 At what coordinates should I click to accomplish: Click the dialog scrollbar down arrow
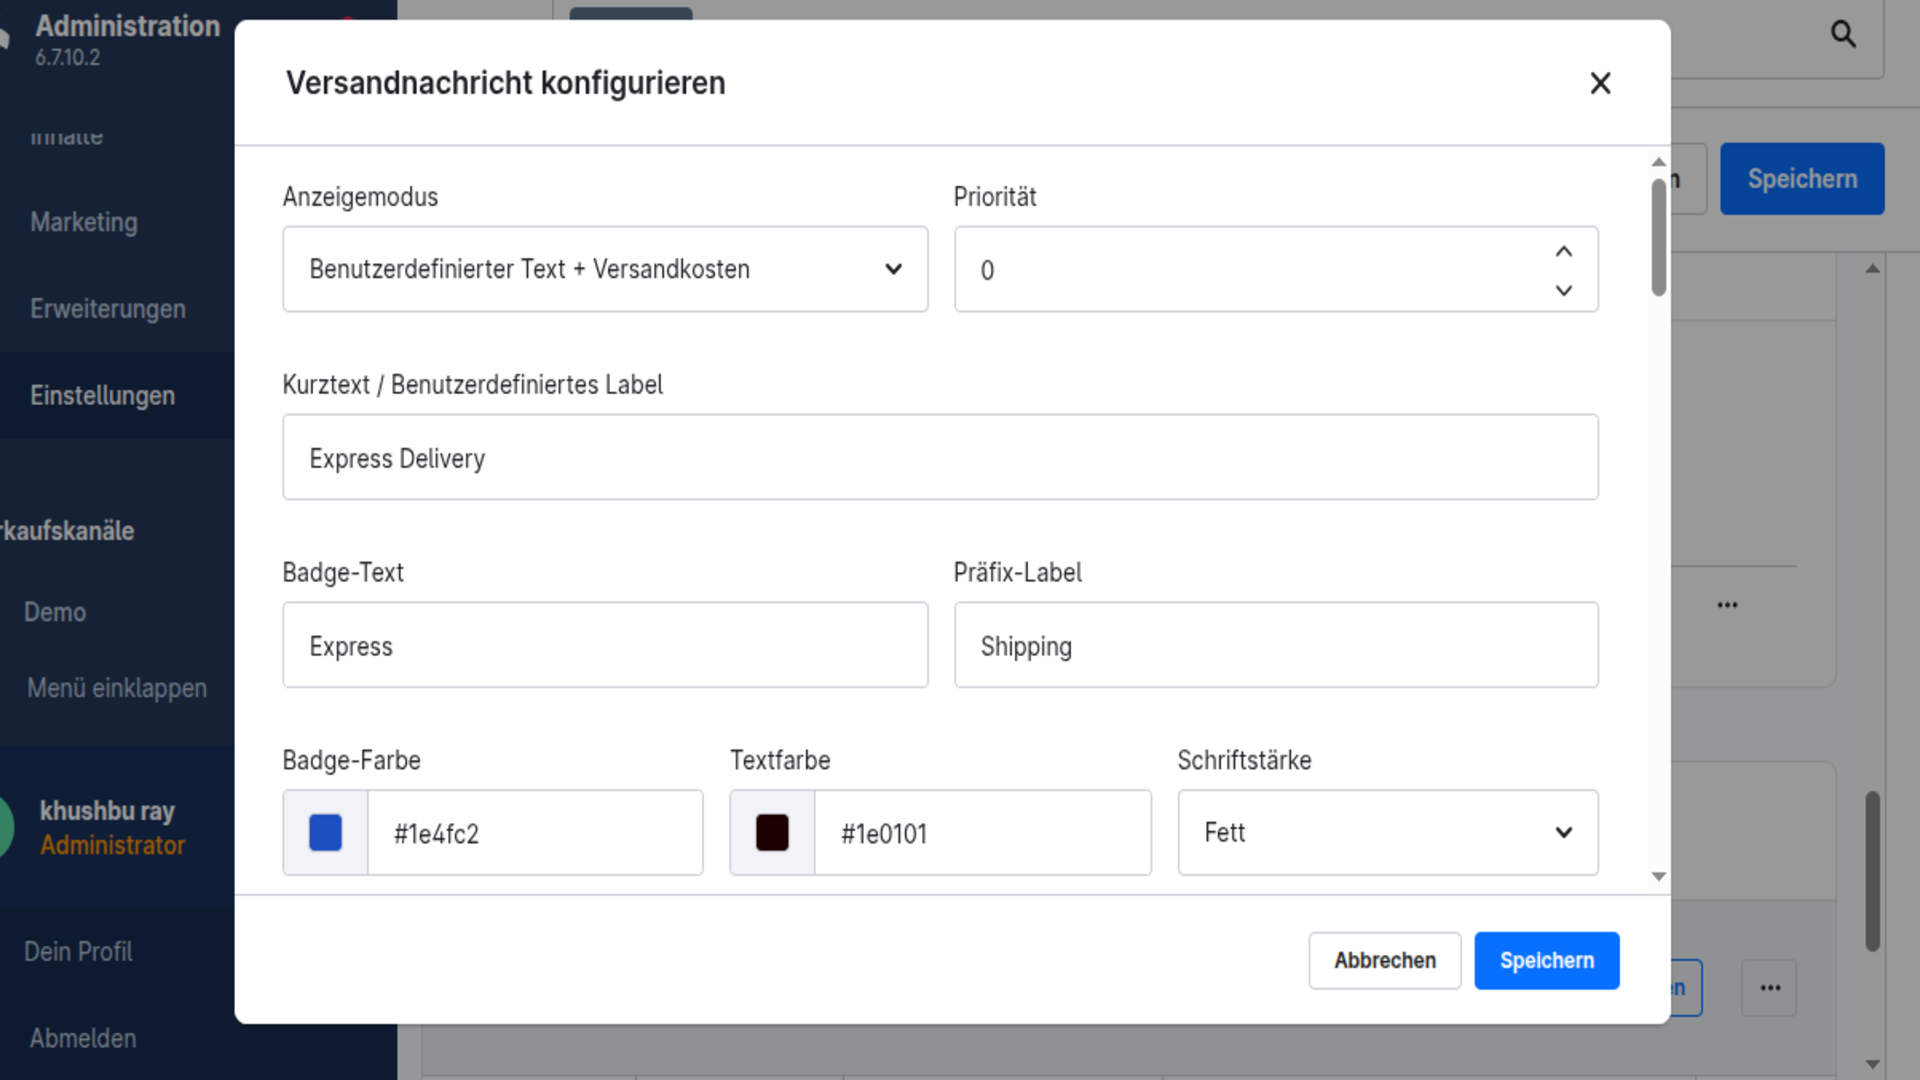tap(1659, 877)
